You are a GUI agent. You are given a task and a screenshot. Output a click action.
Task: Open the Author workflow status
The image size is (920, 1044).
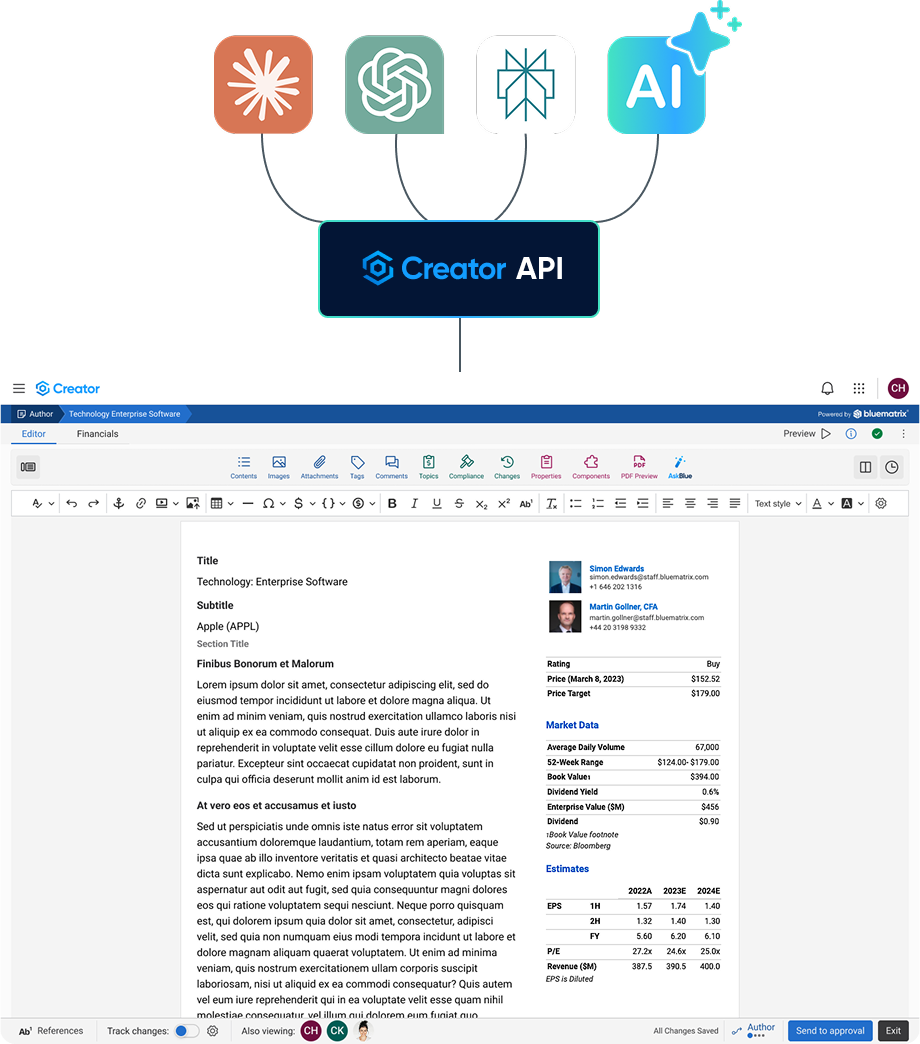pyautogui.click(x=754, y=1030)
